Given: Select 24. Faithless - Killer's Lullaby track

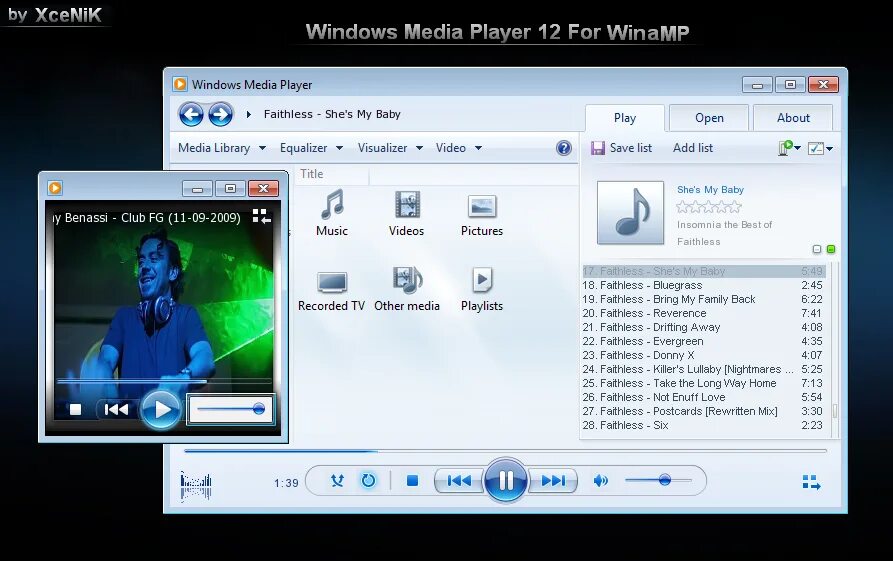Looking at the screenshot, I should click(702, 370).
